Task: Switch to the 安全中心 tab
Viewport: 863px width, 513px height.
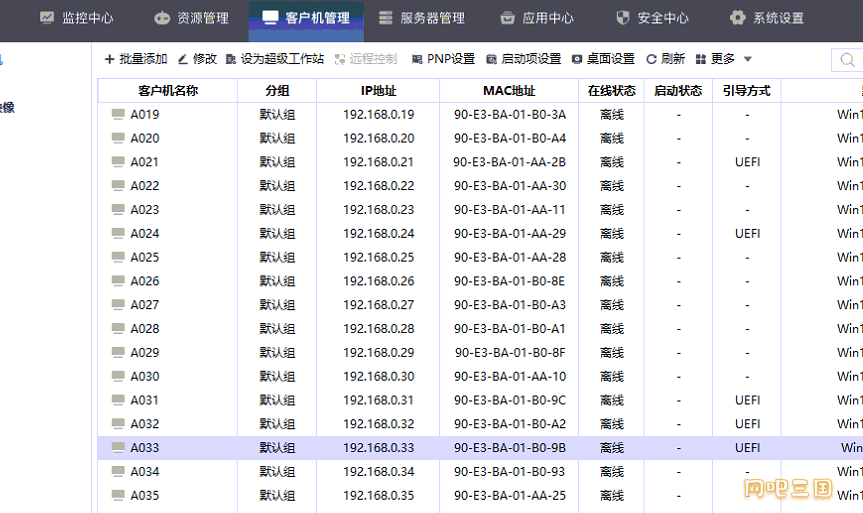Action: (x=652, y=18)
